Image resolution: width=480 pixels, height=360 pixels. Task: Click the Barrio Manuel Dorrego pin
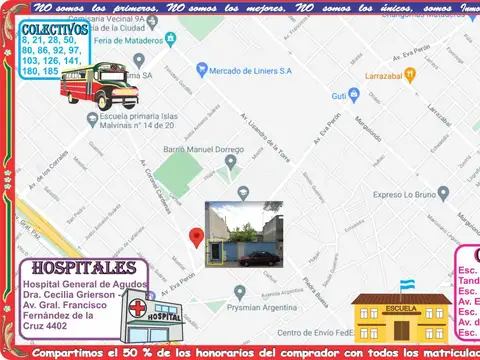tap(230, 163)
